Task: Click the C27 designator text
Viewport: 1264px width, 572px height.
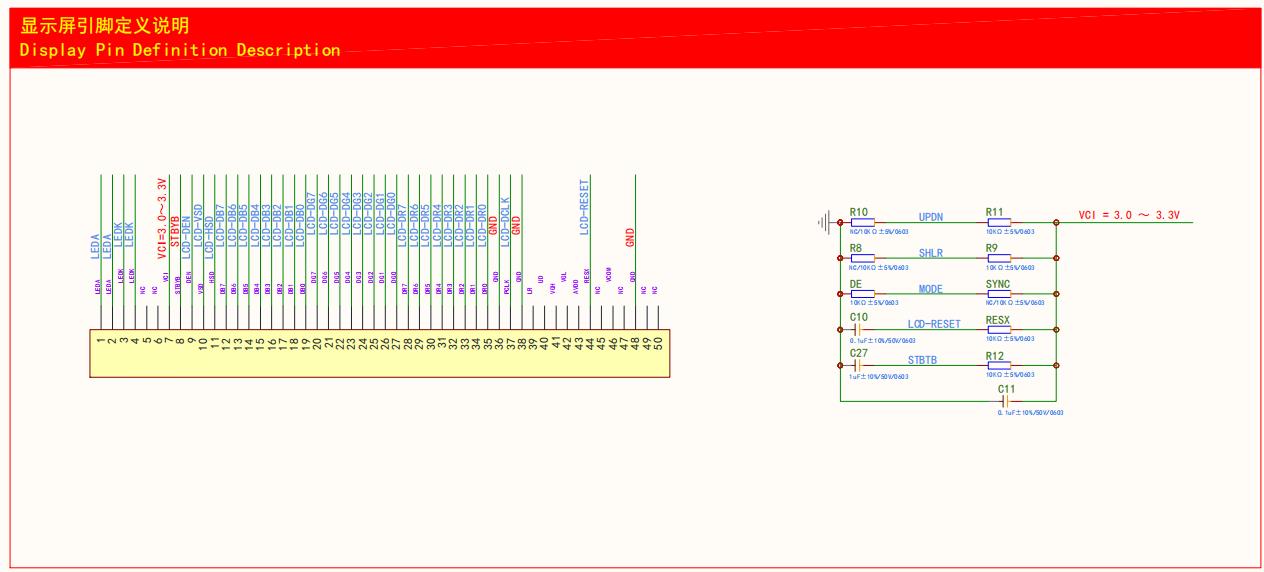Action: click(859, 353)
